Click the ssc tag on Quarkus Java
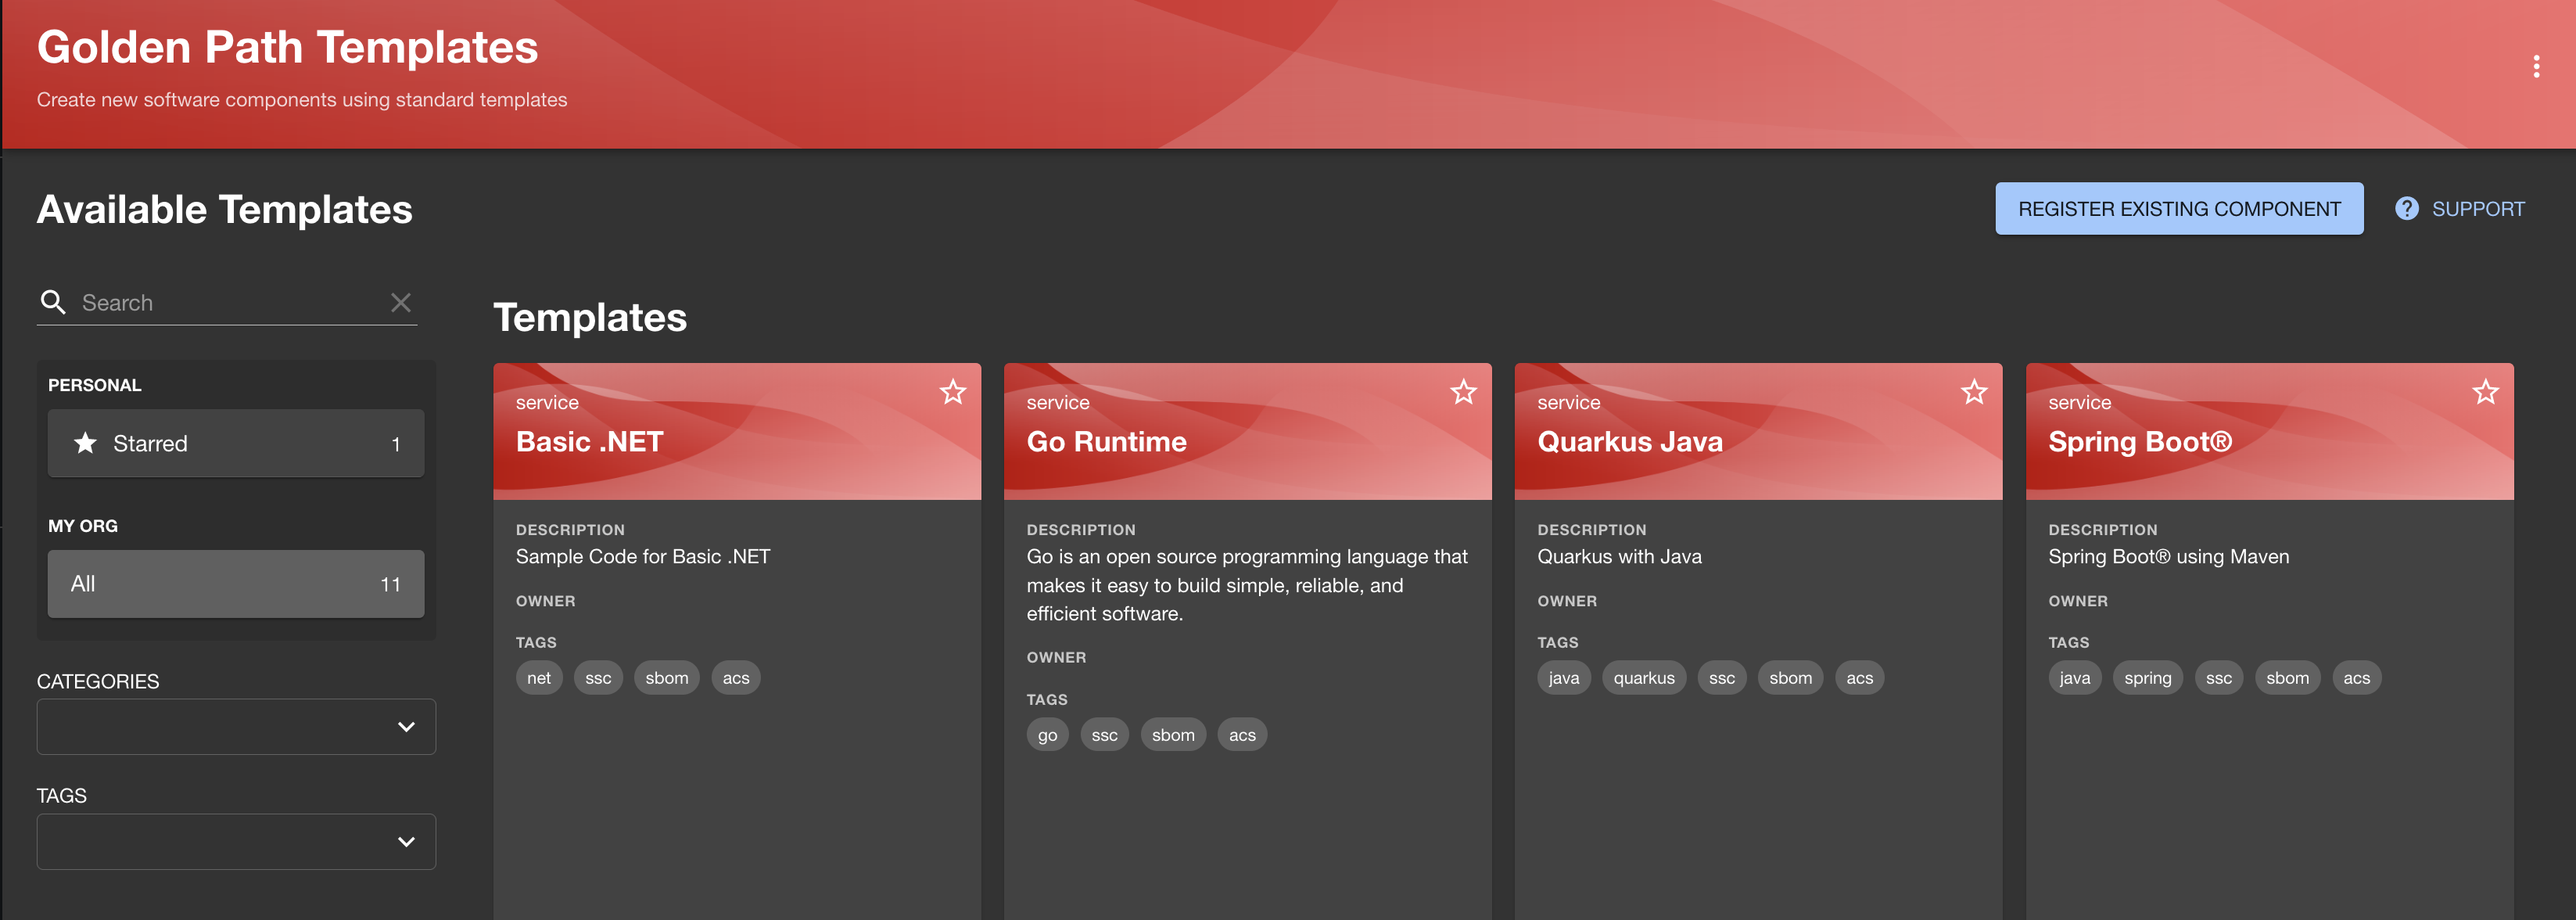Image resolution: width=2576 pixels, height=920 pixels. (x=1722, y=678)
